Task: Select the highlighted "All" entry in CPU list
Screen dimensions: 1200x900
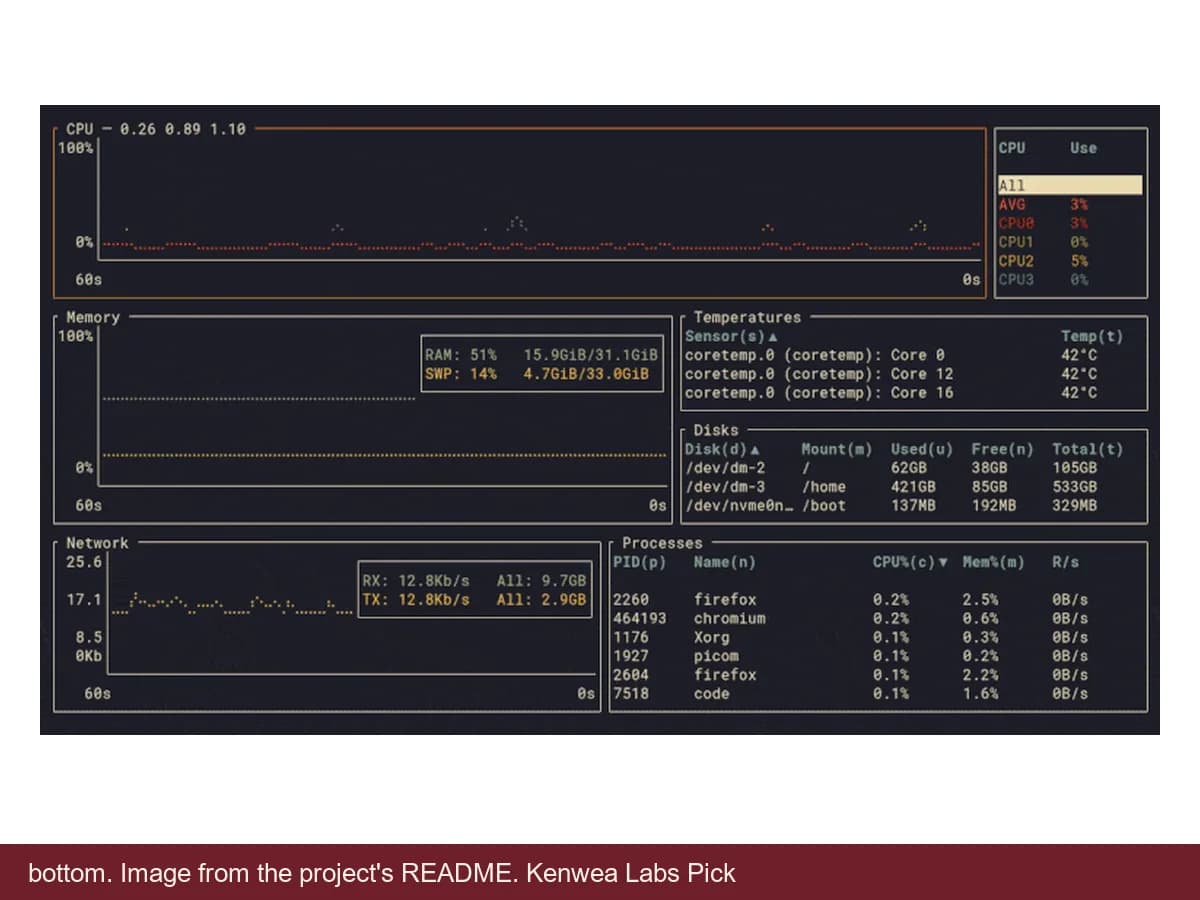Action: click(1069, 185)
